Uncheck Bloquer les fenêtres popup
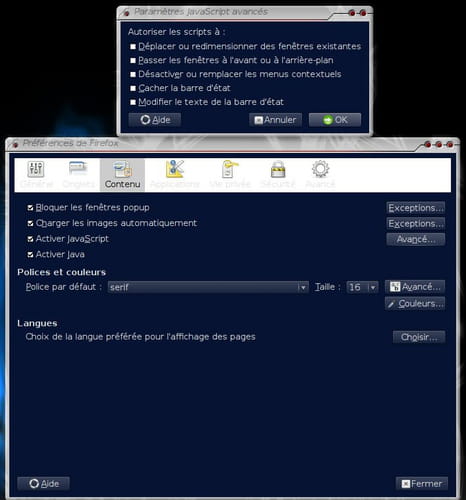Viewport: 466px width, 500px height. coord(30,208)
